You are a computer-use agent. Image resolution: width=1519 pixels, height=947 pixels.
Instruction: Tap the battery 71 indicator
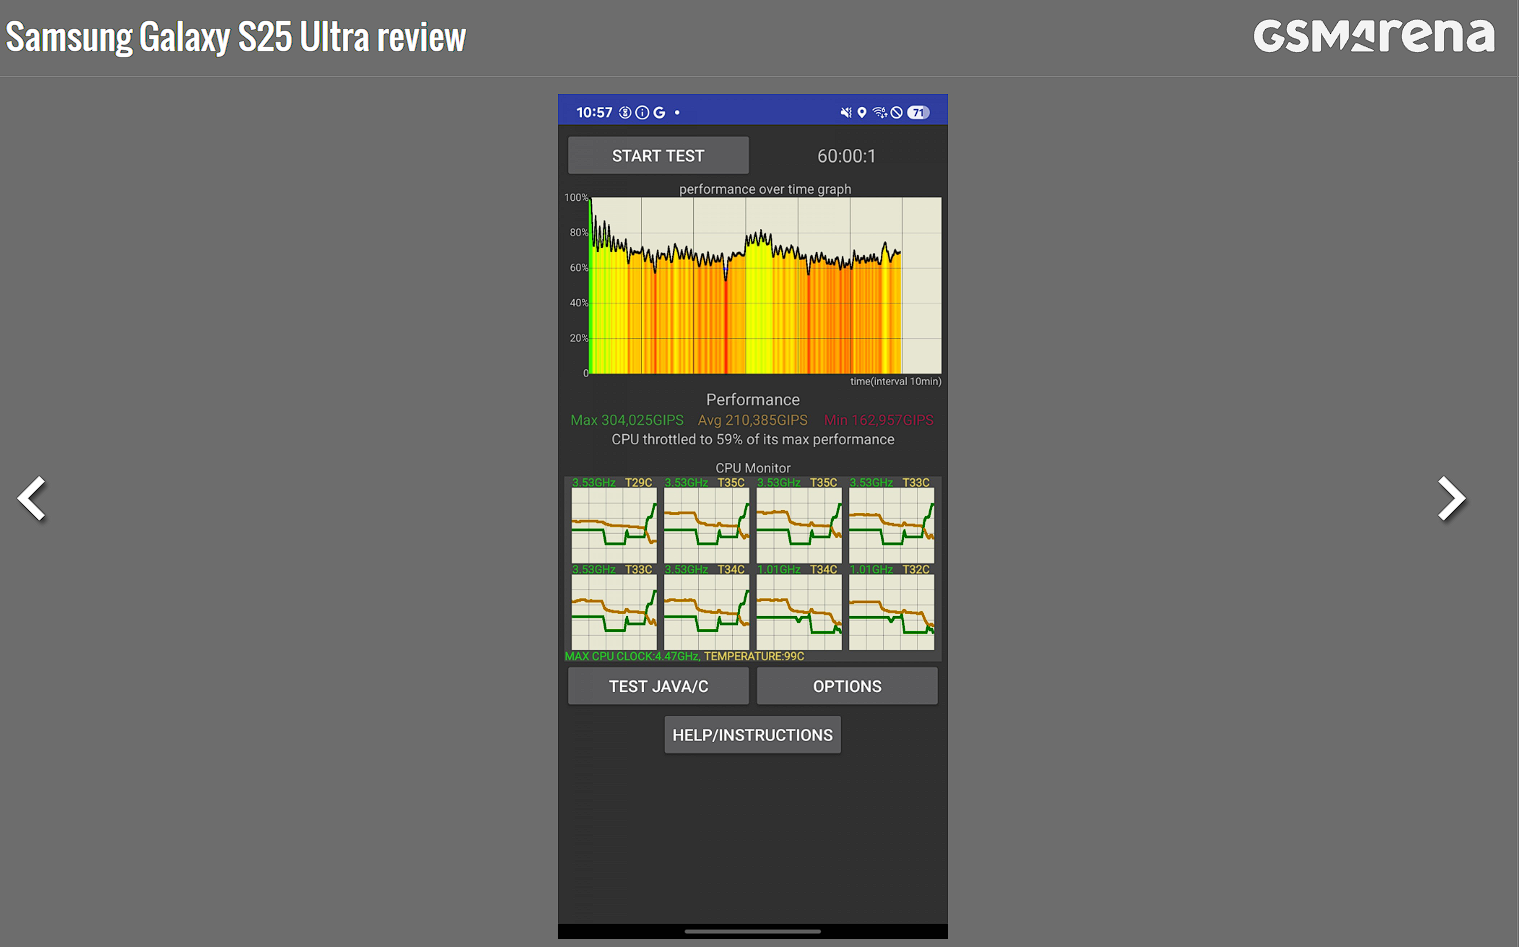point(918,113)
